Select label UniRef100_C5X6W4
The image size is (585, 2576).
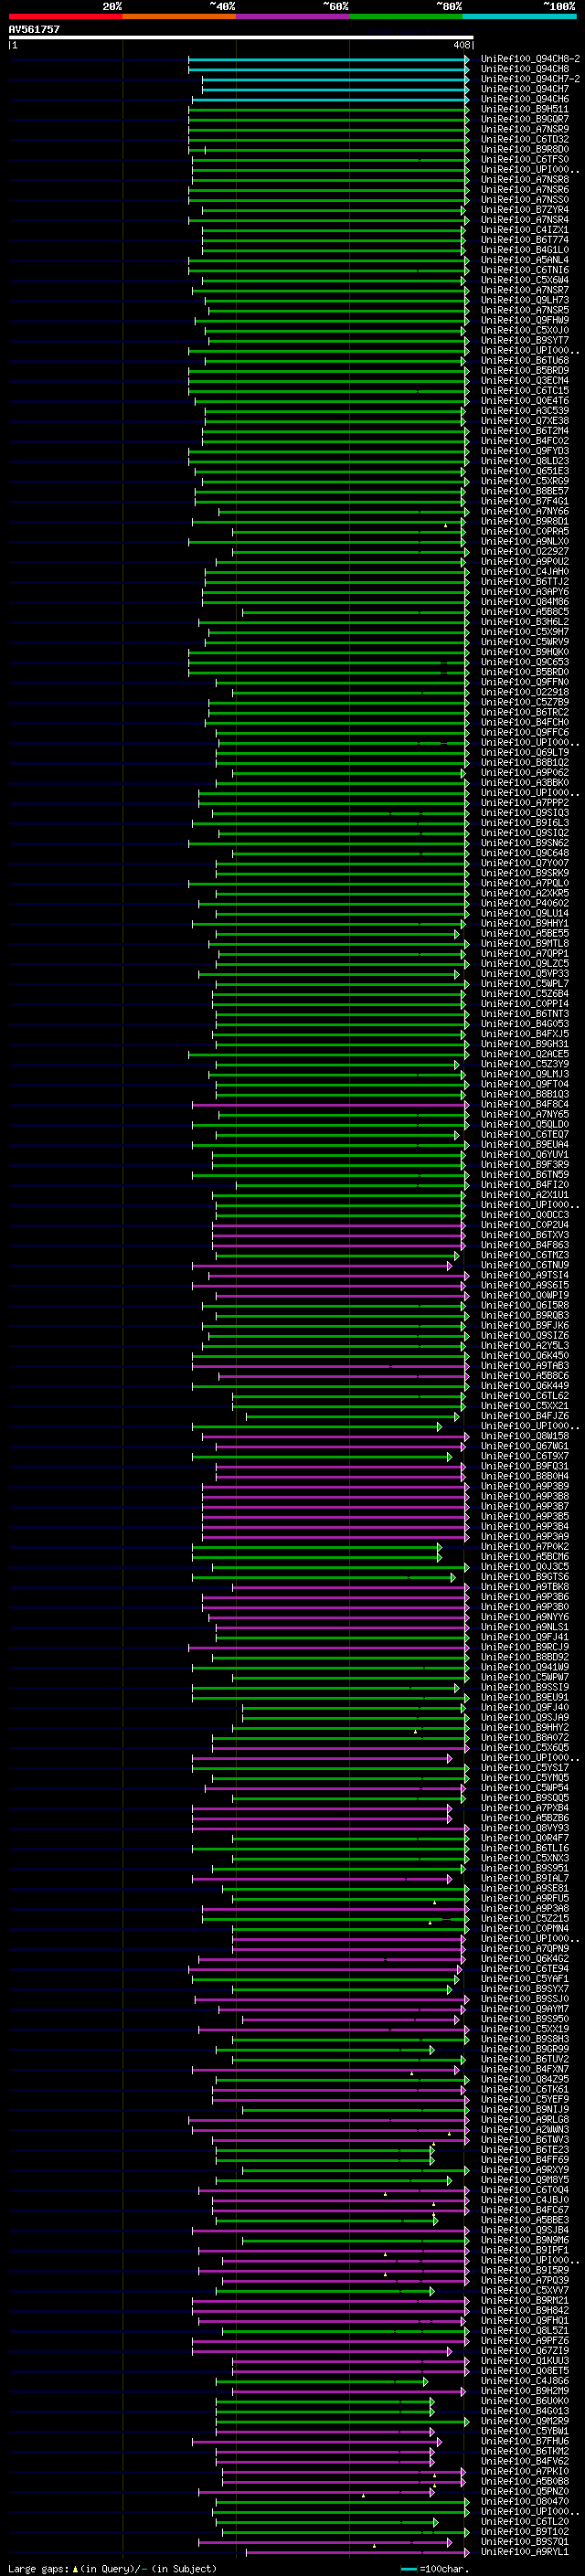coord(525,280)
